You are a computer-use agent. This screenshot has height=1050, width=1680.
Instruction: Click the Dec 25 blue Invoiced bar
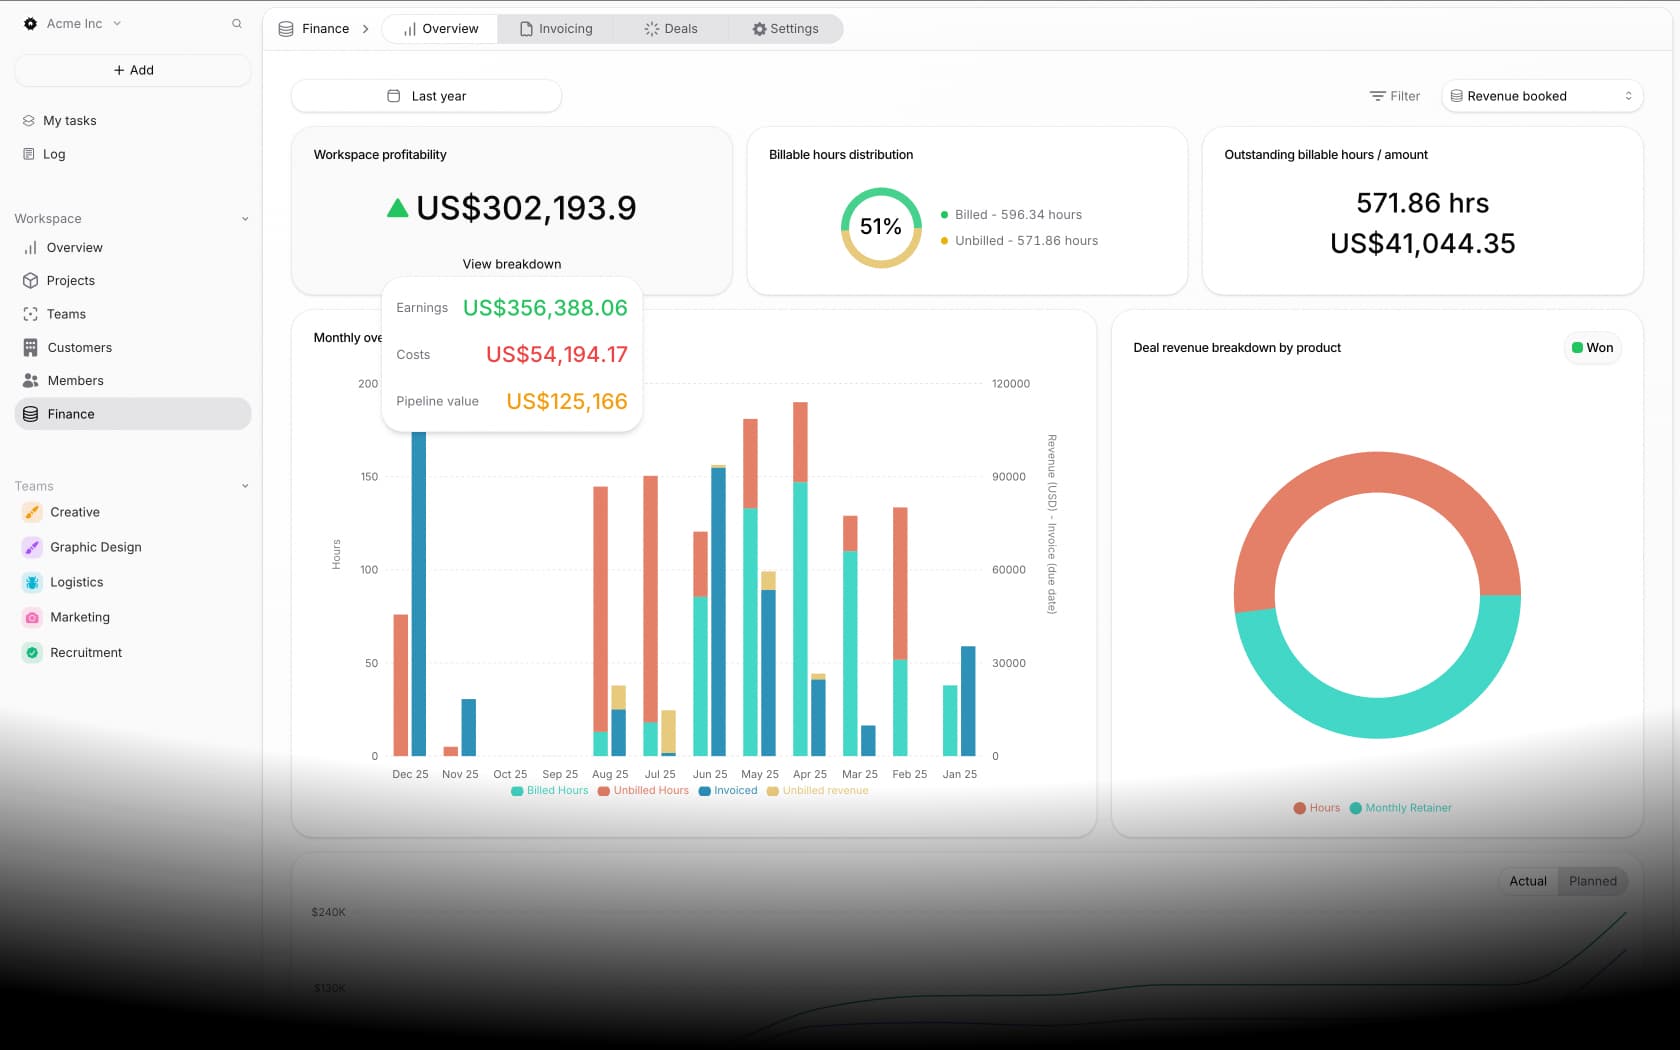click(x=419, y=594)
